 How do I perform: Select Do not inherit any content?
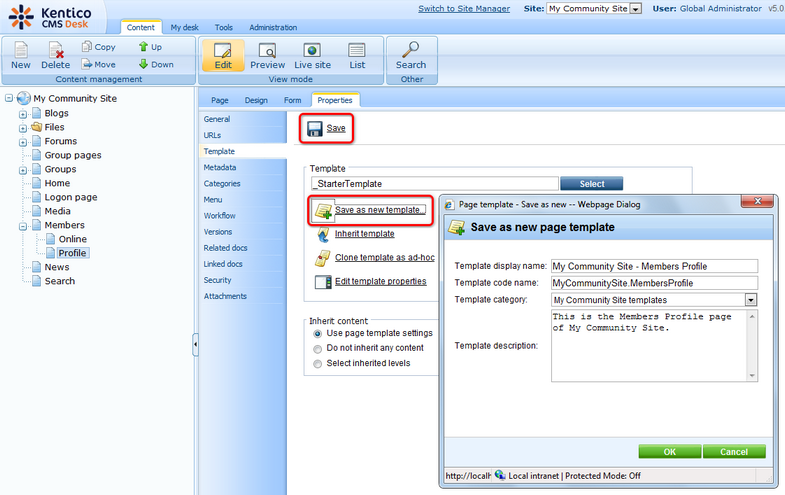(x=318, y=348)
